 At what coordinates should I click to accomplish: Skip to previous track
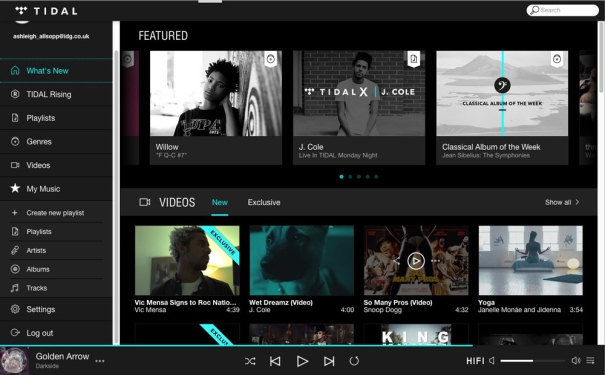coord(275,361)
